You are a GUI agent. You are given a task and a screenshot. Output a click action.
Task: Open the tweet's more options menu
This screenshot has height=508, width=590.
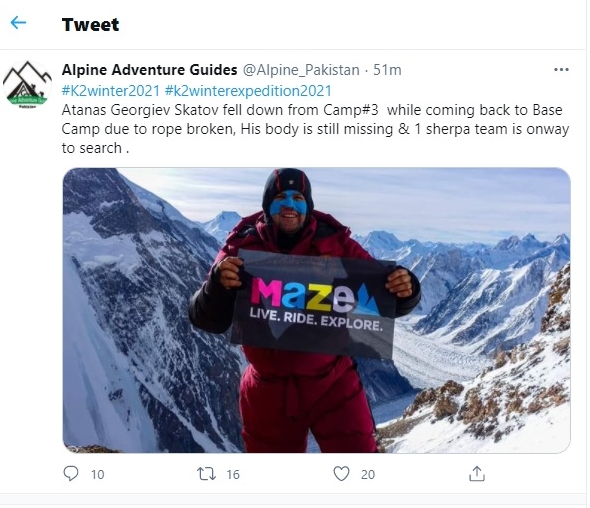pyautogui.click(x=561, y=70)
